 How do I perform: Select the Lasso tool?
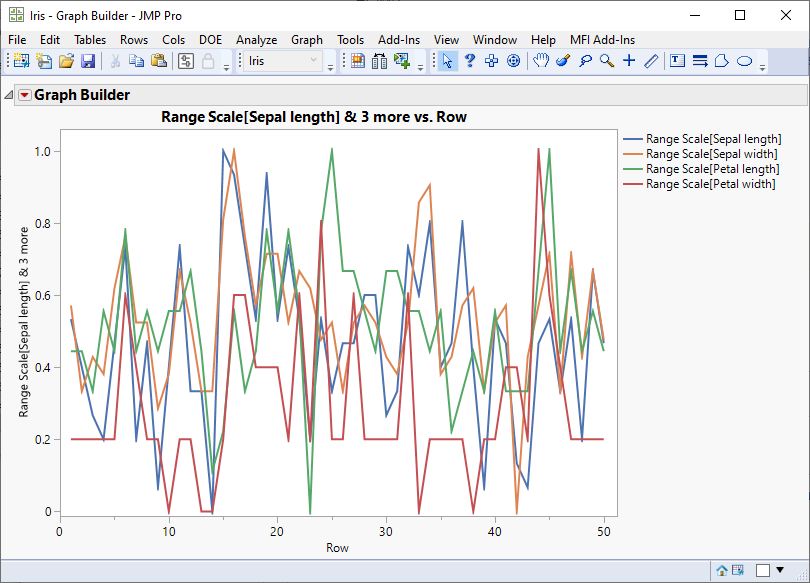pyautogui.click(x=585, y=61)
